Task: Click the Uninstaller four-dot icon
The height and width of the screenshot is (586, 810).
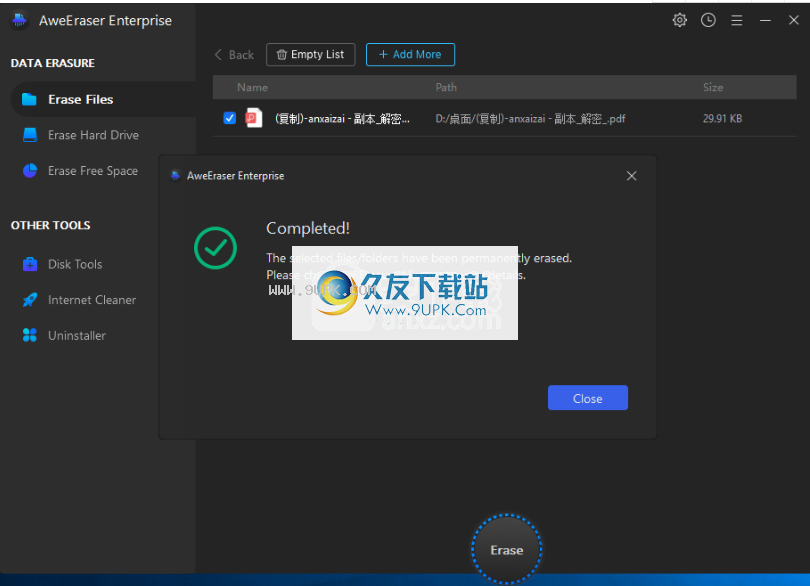Action: [30, 335]
